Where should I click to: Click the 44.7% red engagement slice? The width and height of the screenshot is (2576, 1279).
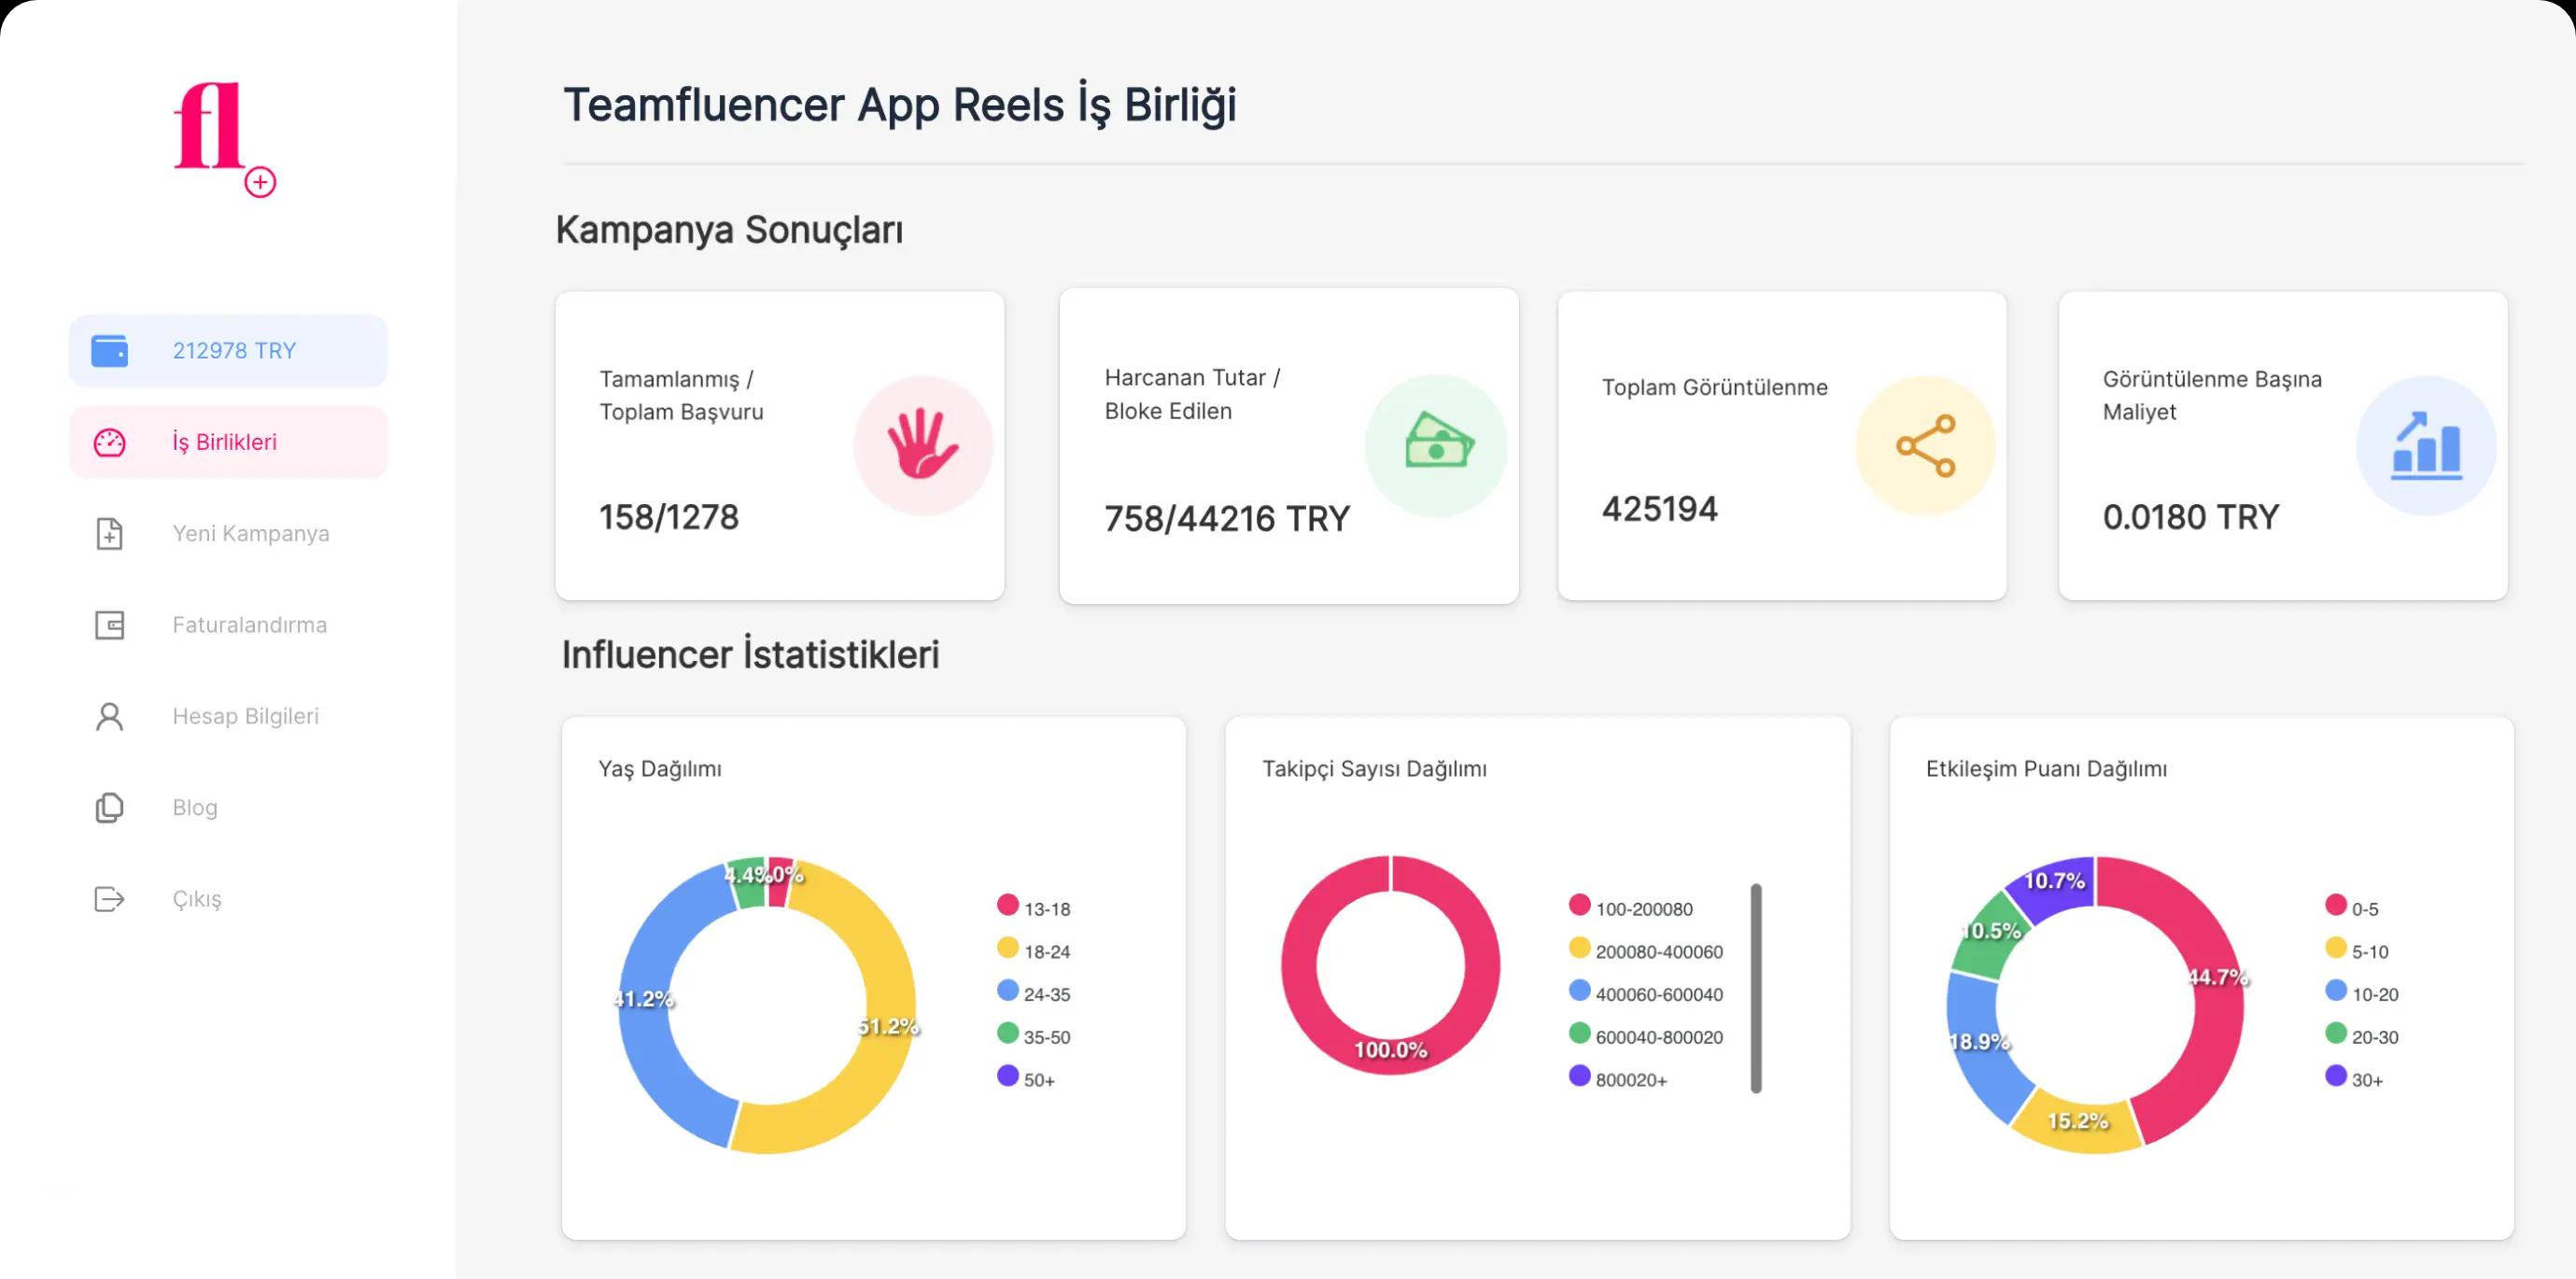[x=2218, y=978]
